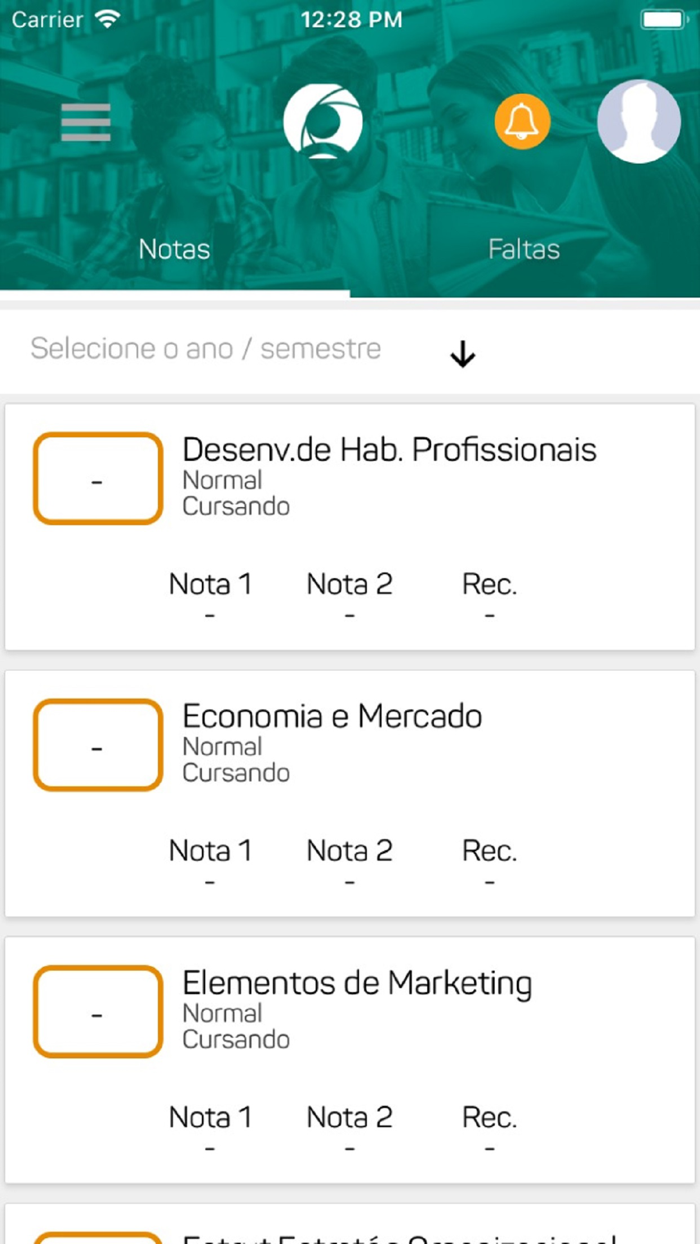The image size is (700, 1244).
Task: Click the grade badge for Desenv.de Hab. Profissionais
Action: click(x=97, y=478)
